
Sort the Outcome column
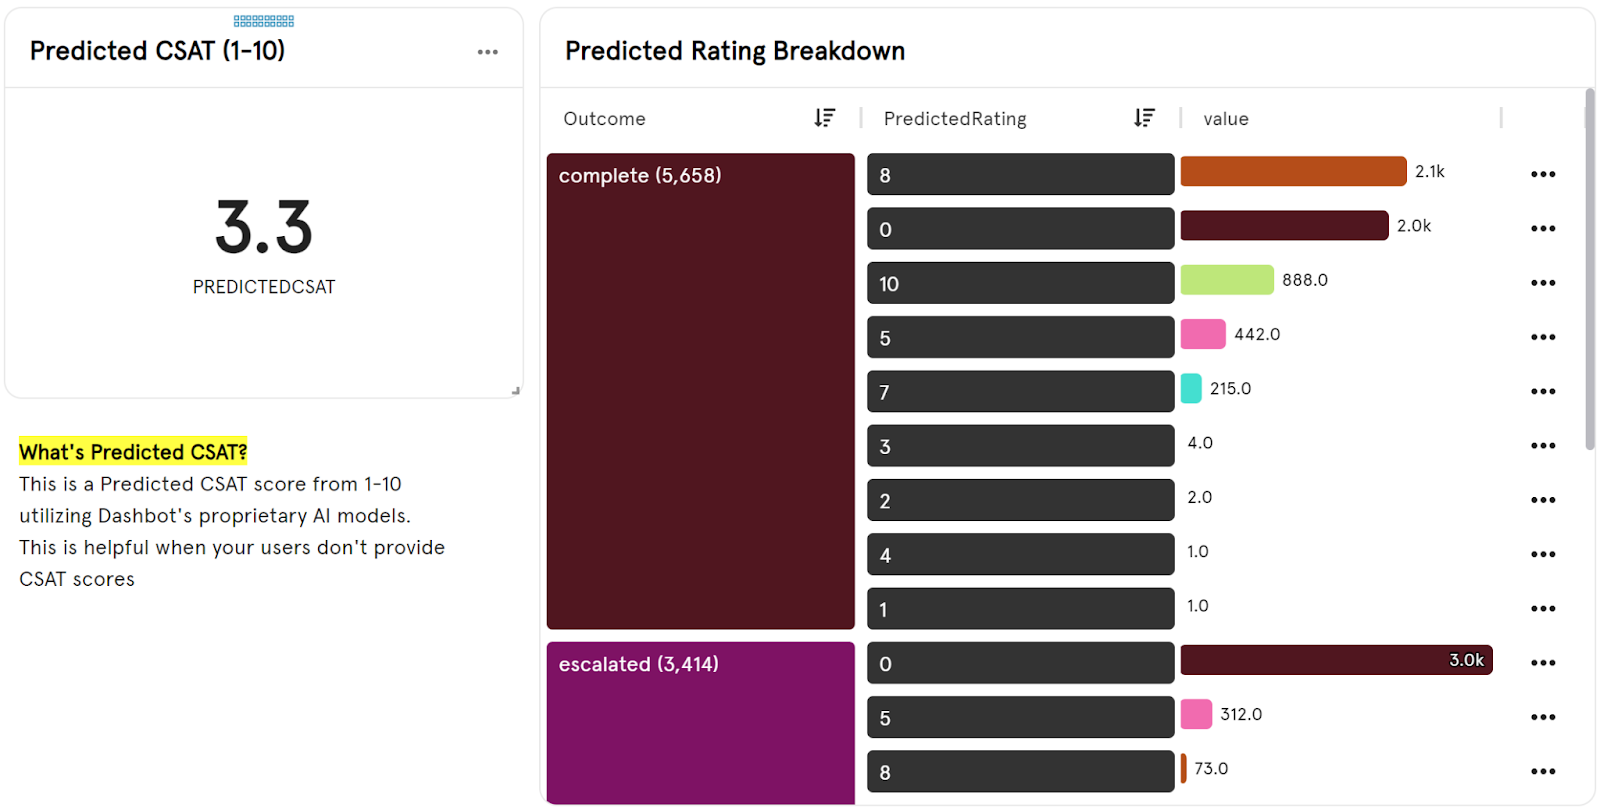[824, 118]
